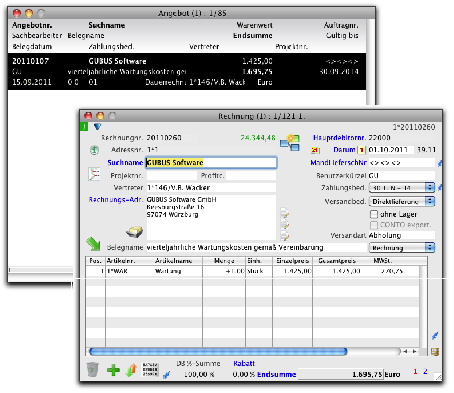Viewport: 454px width, 393px height.
Task: Click the blue Endsumme label link
Action: [277, 375]
